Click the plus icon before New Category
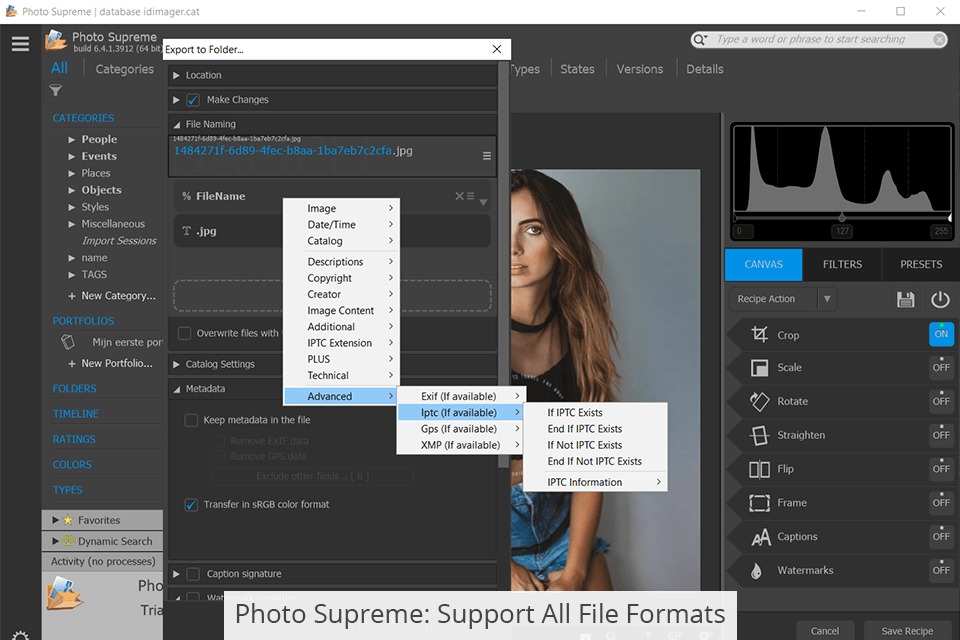Viewport: 960px width, 640px height. pos(72,296)
